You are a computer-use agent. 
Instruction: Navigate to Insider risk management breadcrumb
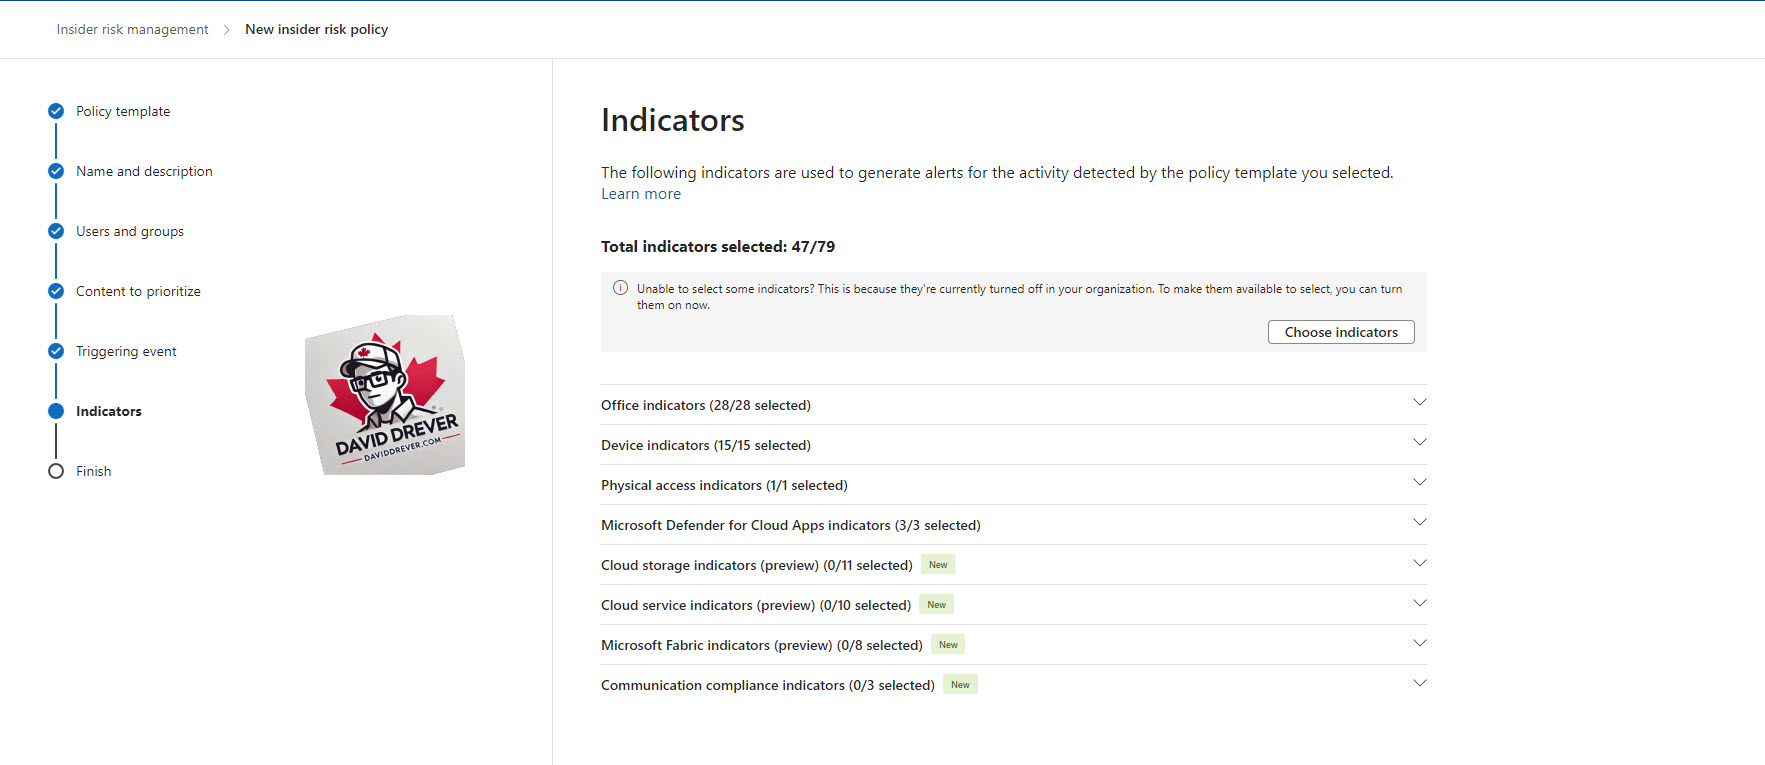click(x=133, y=30)
